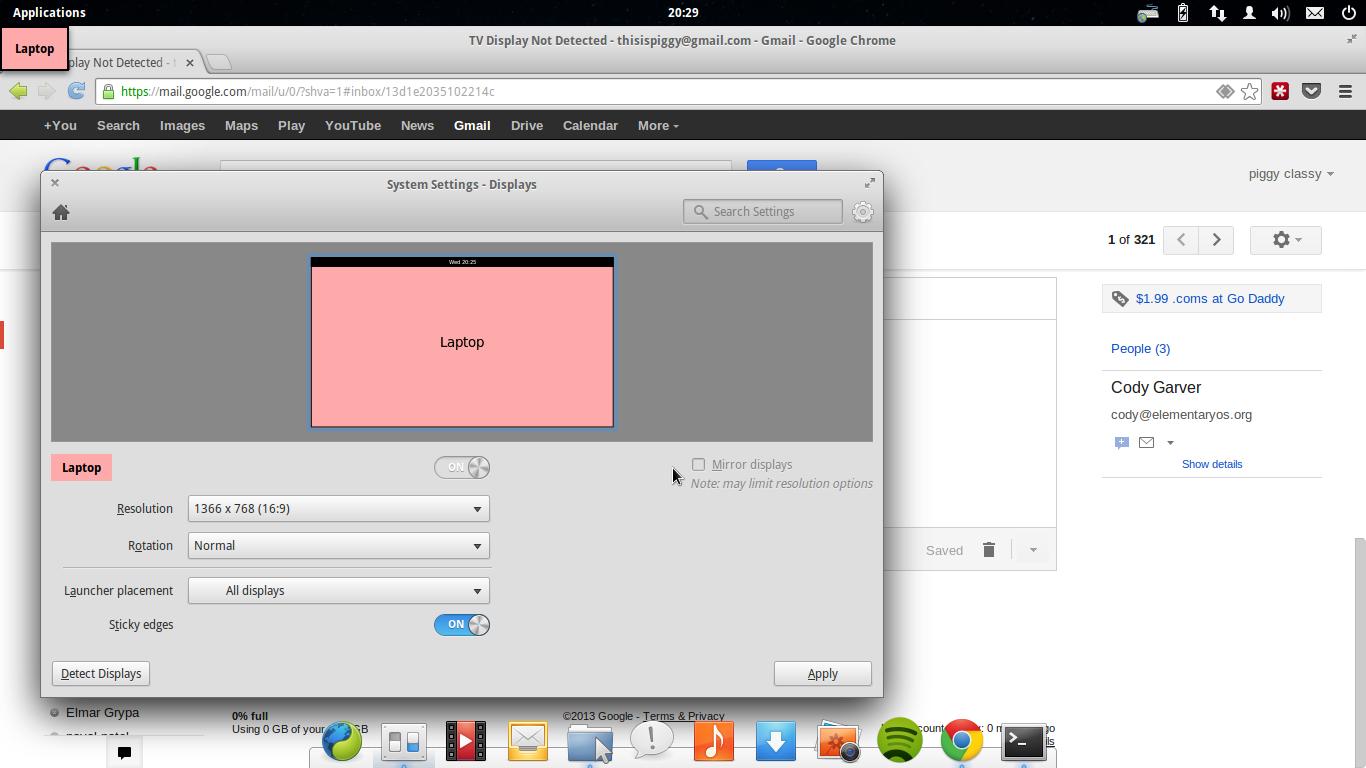Click the gear icon beside Search Settings
This screenshot has height=768, width=1366.
tap(862, 212)
